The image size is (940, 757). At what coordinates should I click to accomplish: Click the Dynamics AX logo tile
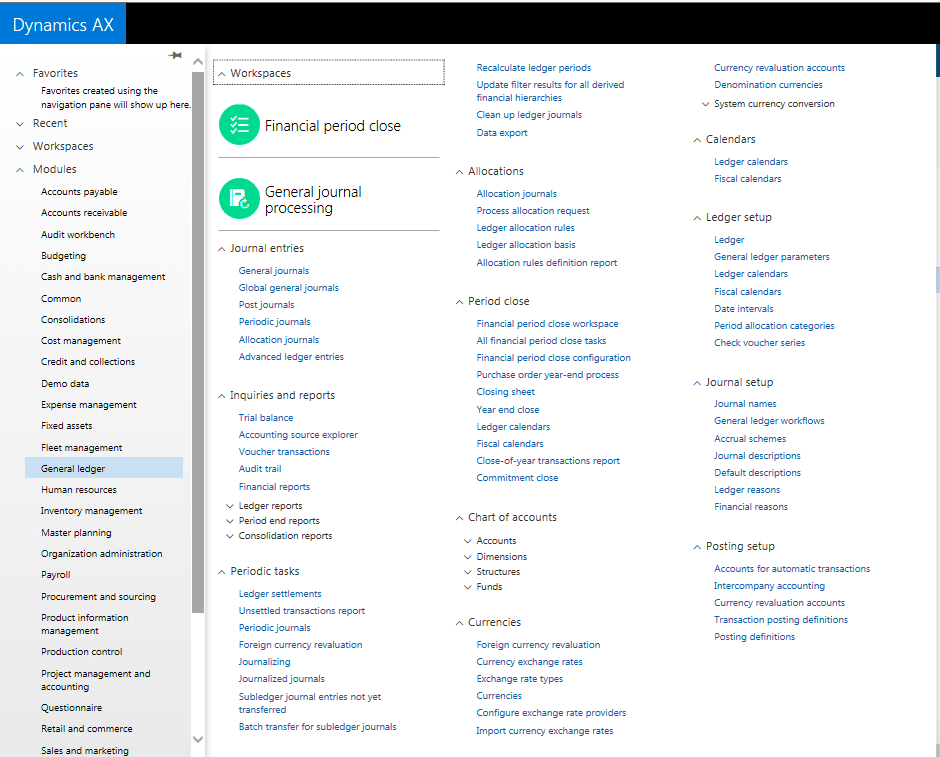tap(63, 25)
